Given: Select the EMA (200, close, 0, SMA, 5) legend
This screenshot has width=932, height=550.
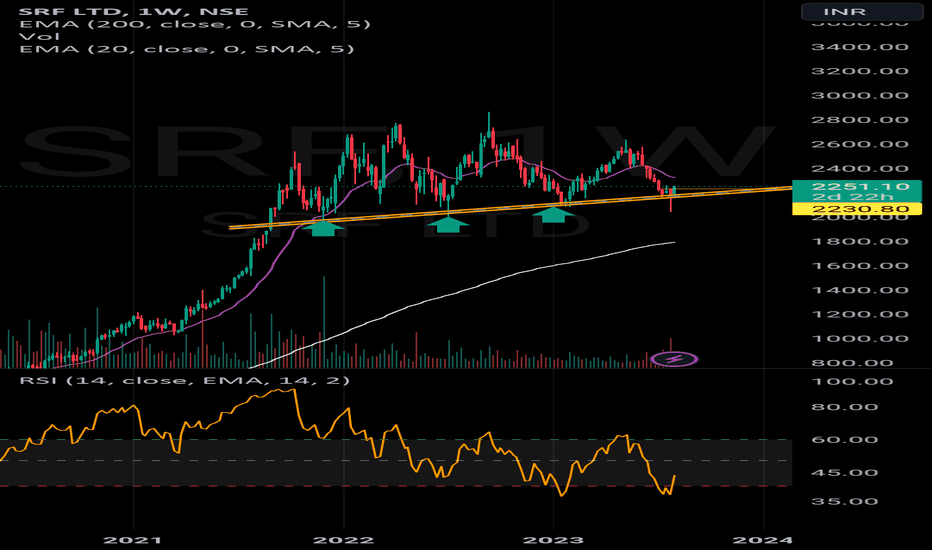Looking at the screenshot, I should coord(195,24).
